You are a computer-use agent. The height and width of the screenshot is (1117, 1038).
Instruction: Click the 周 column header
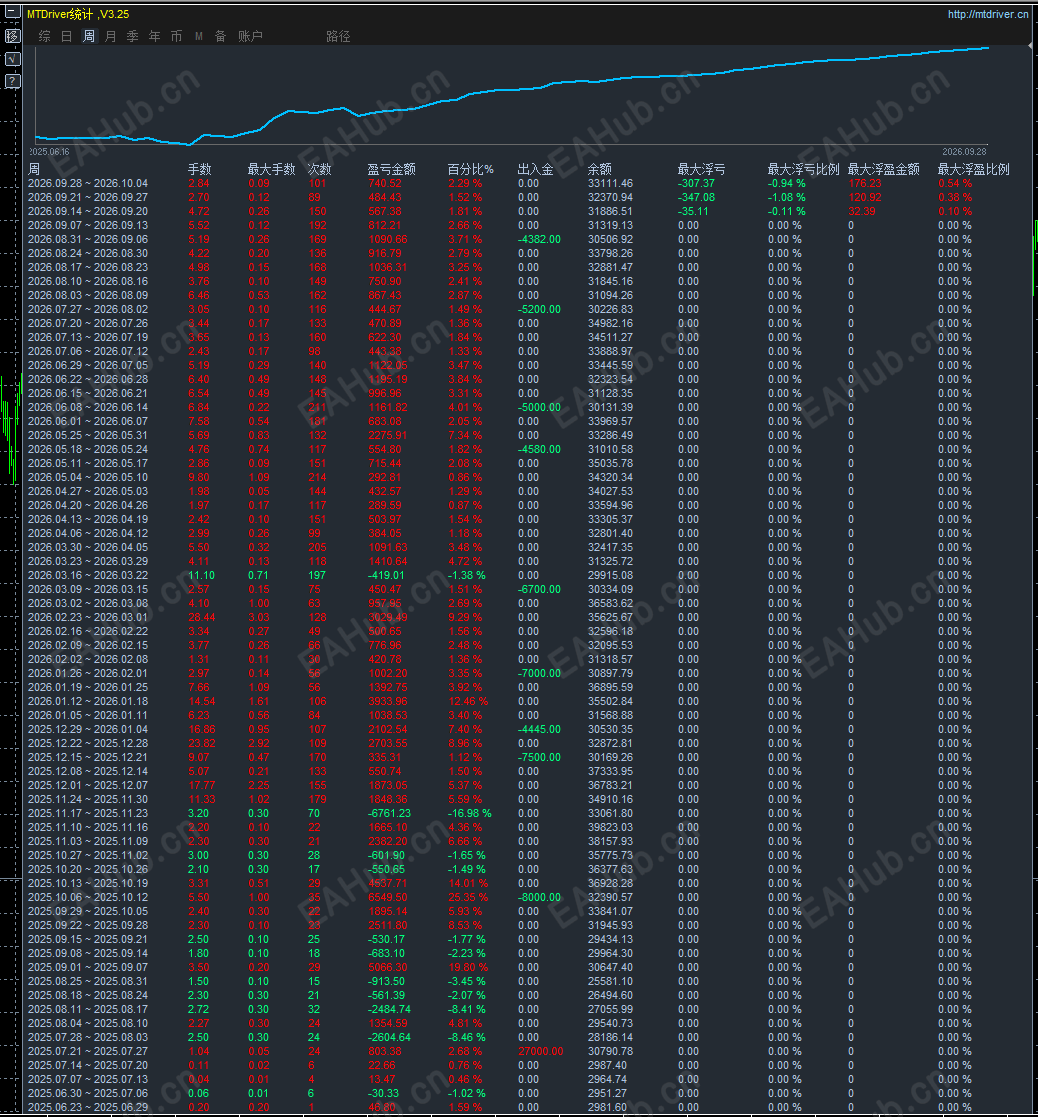point(34,169)
